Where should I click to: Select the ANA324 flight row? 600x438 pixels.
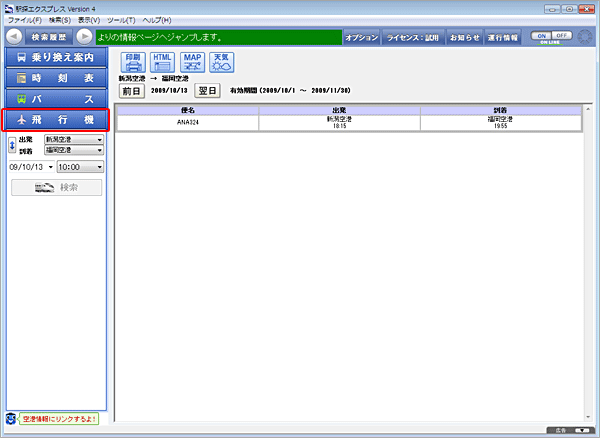pos(187,120)
